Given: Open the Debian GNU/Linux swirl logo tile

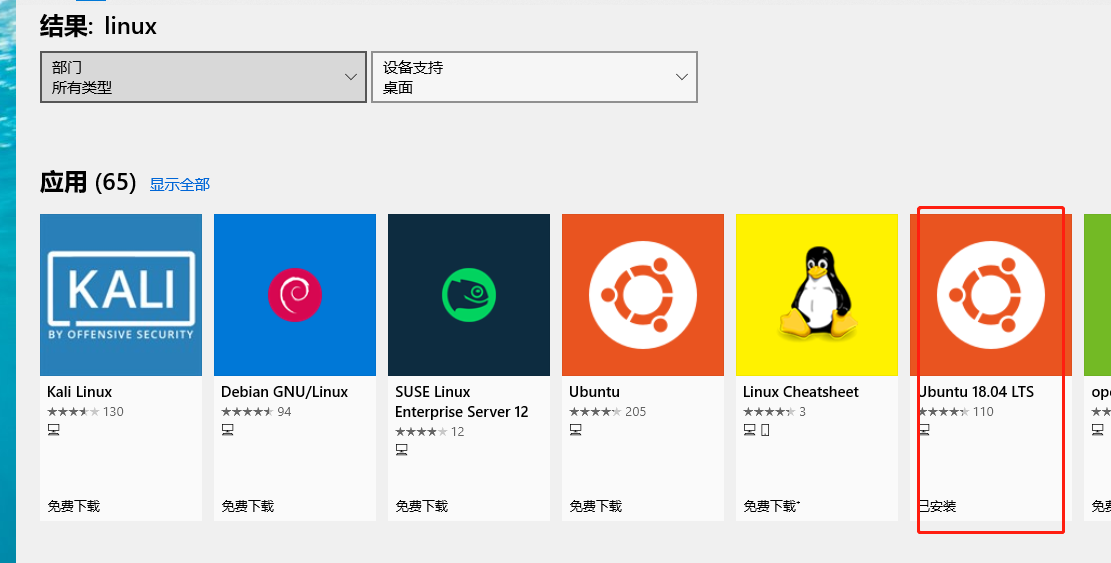Looking at the screenshot, I should (x=295, y=295).
